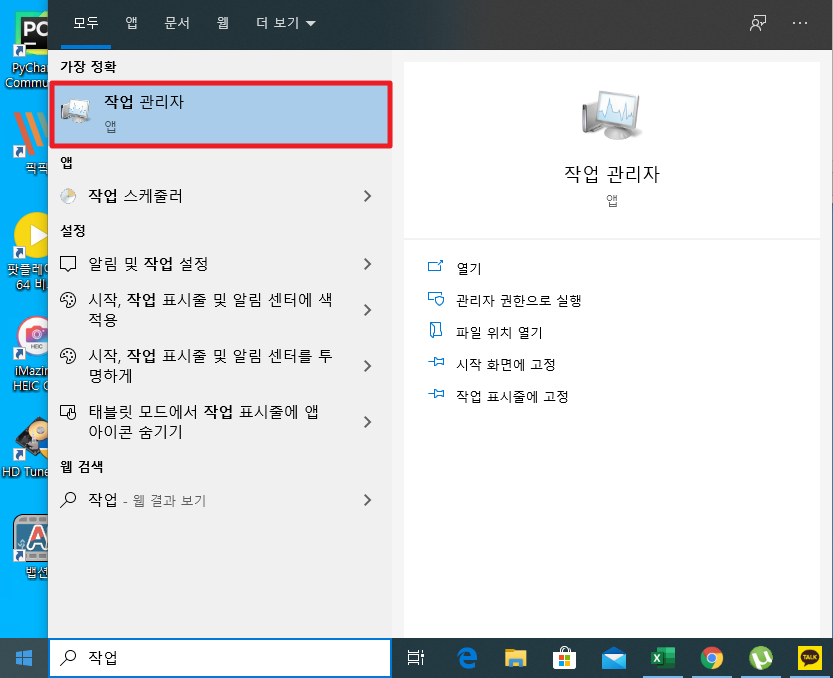Click the large 작업 관리자 preview icon
This screenshot has width=833, height=678.
click(611, 115)
